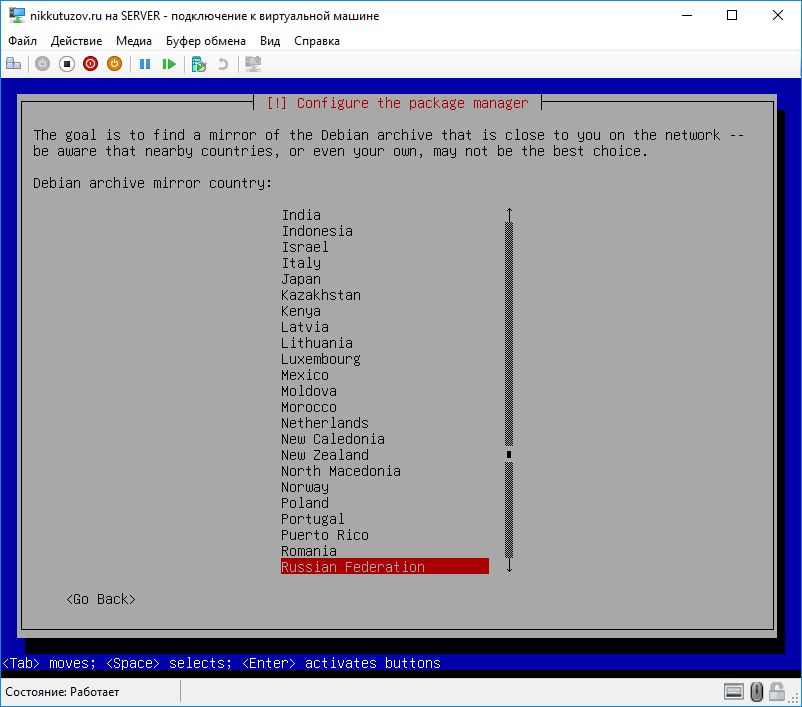
Task: Activate the <Go Back> button
Action: (x=100, y=599)
